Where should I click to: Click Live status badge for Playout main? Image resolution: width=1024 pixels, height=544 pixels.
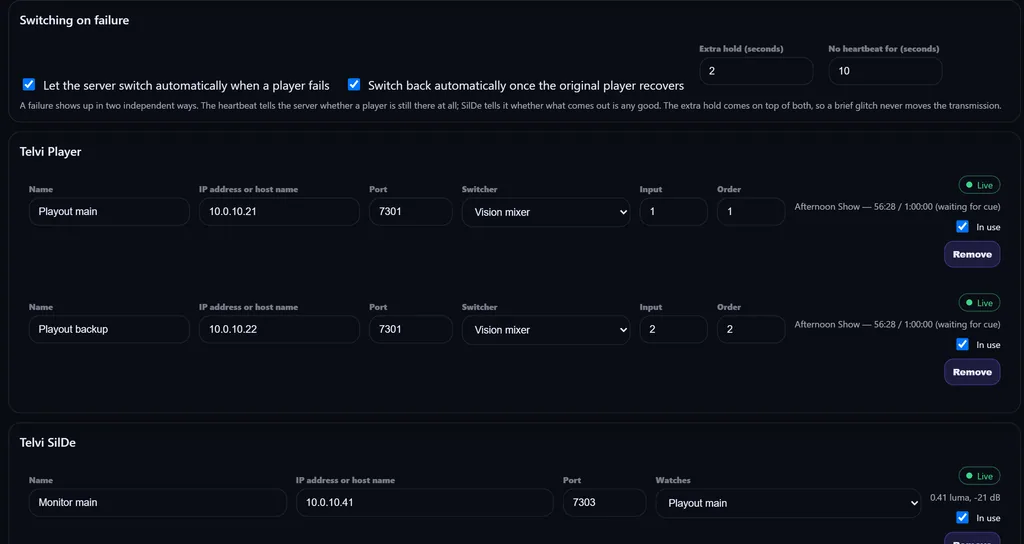tap(979, 185)
